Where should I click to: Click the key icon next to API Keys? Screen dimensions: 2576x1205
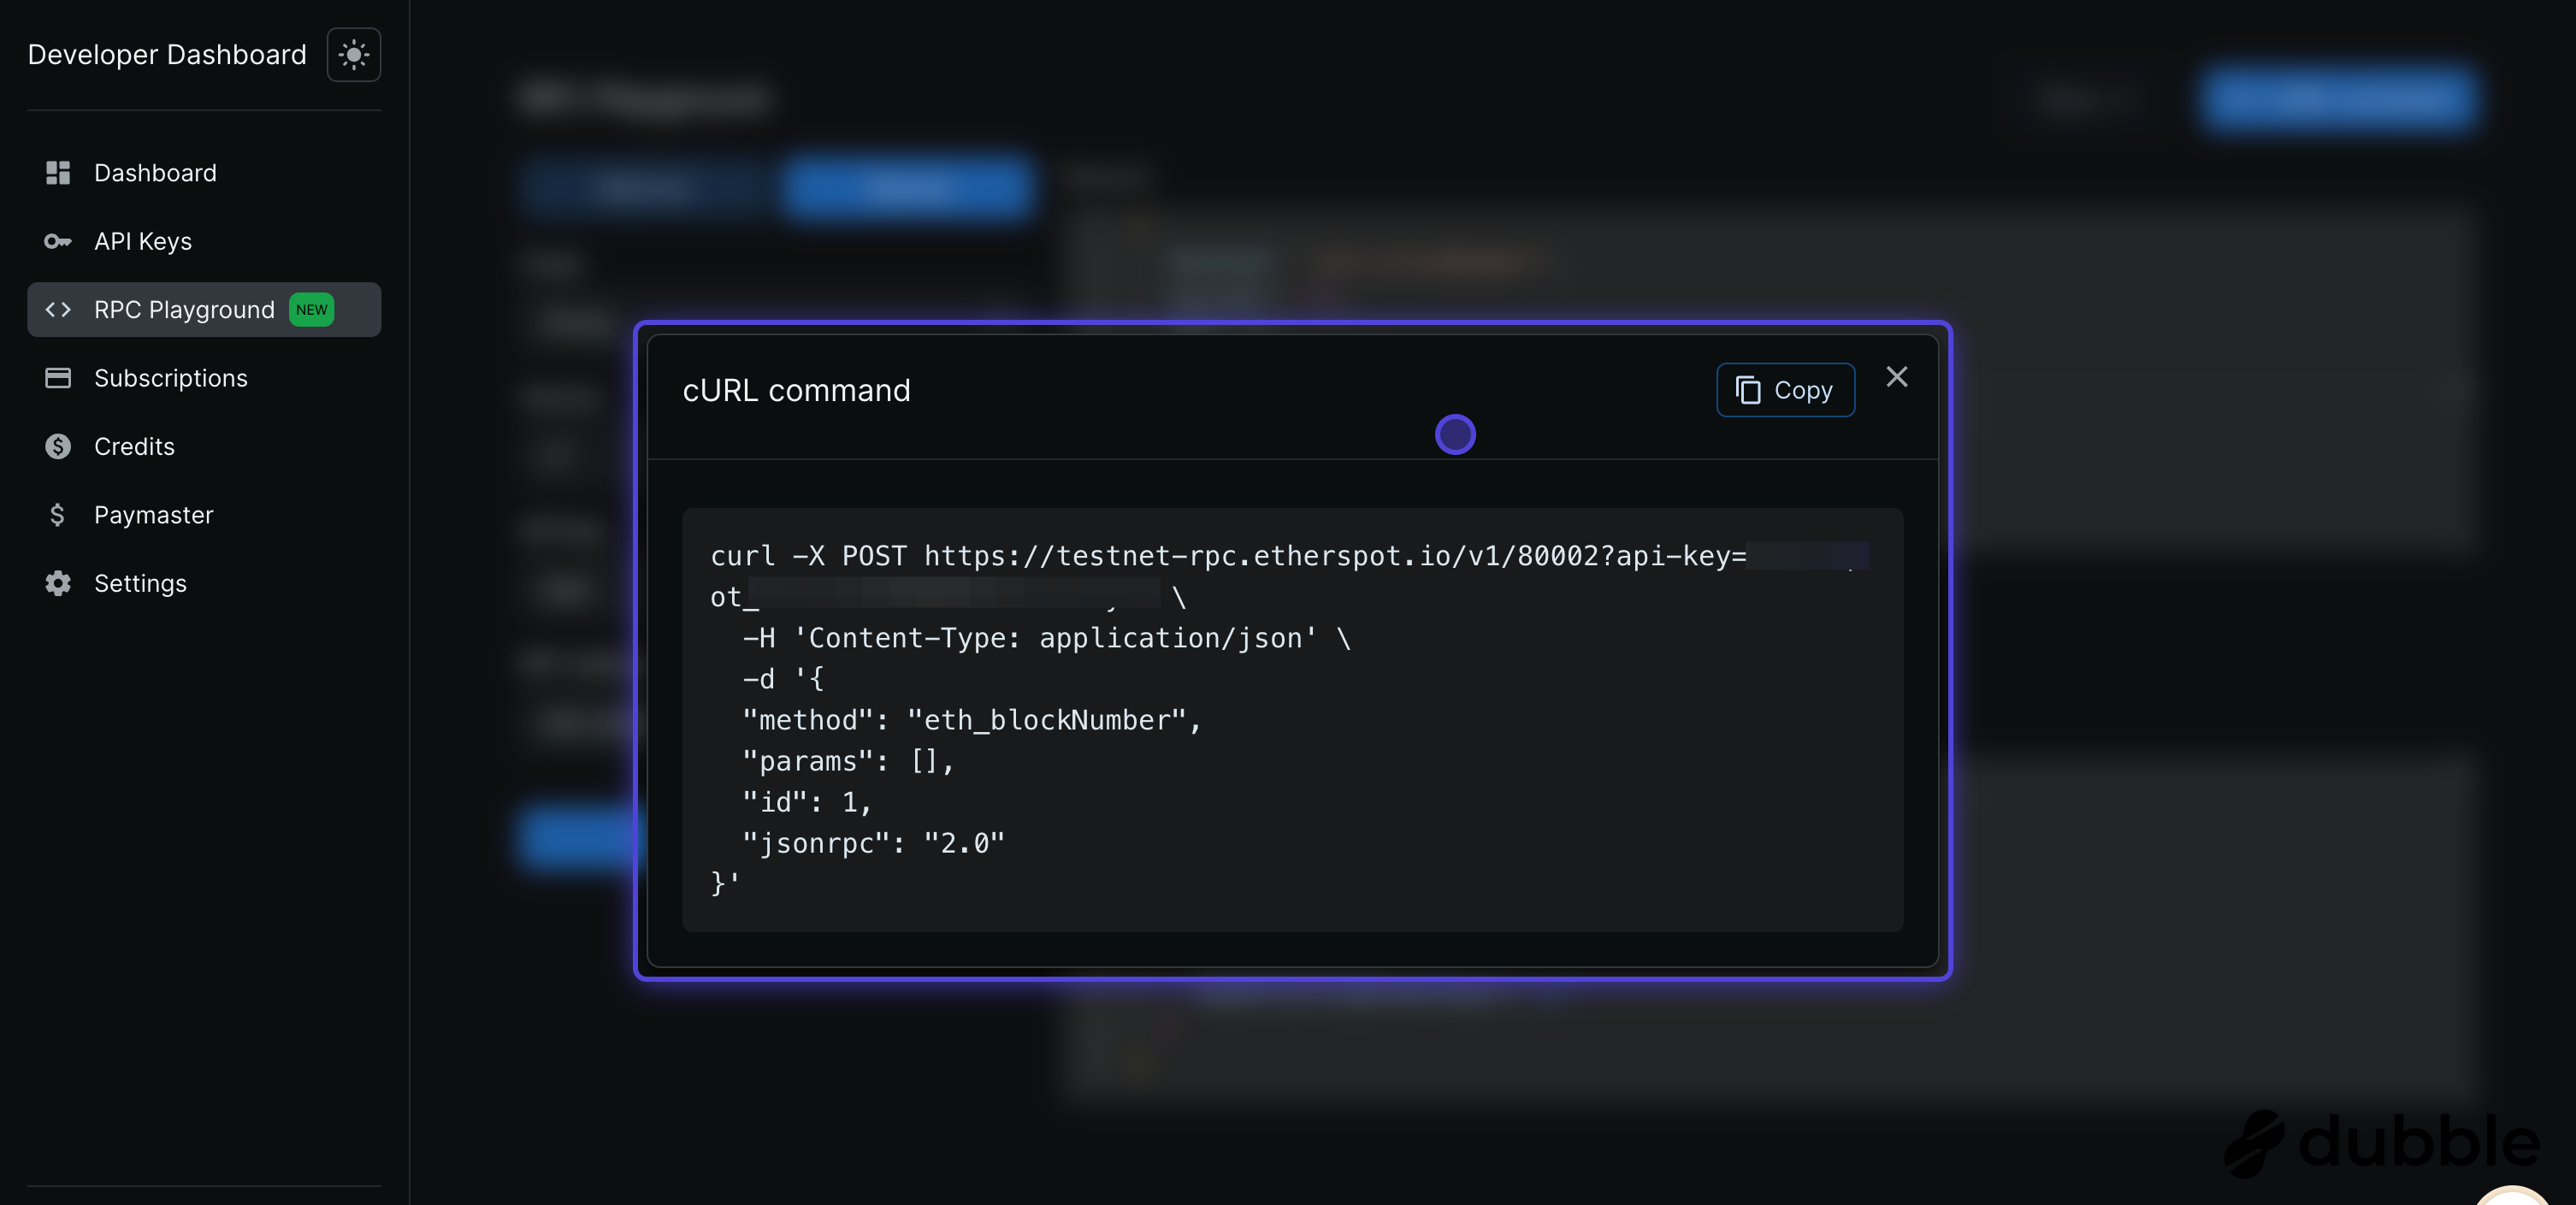[58, 241]
